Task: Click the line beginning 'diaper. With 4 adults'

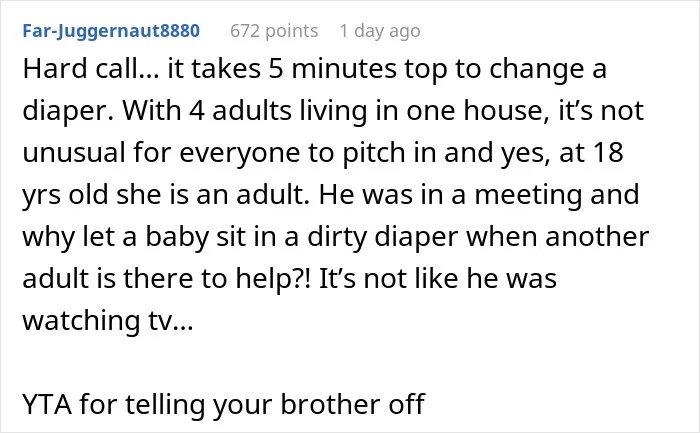Action: (x=333, y=111)
